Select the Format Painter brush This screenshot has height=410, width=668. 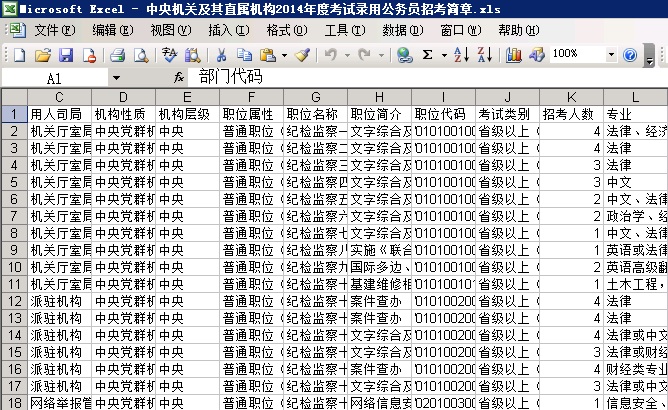pos(302,55)
